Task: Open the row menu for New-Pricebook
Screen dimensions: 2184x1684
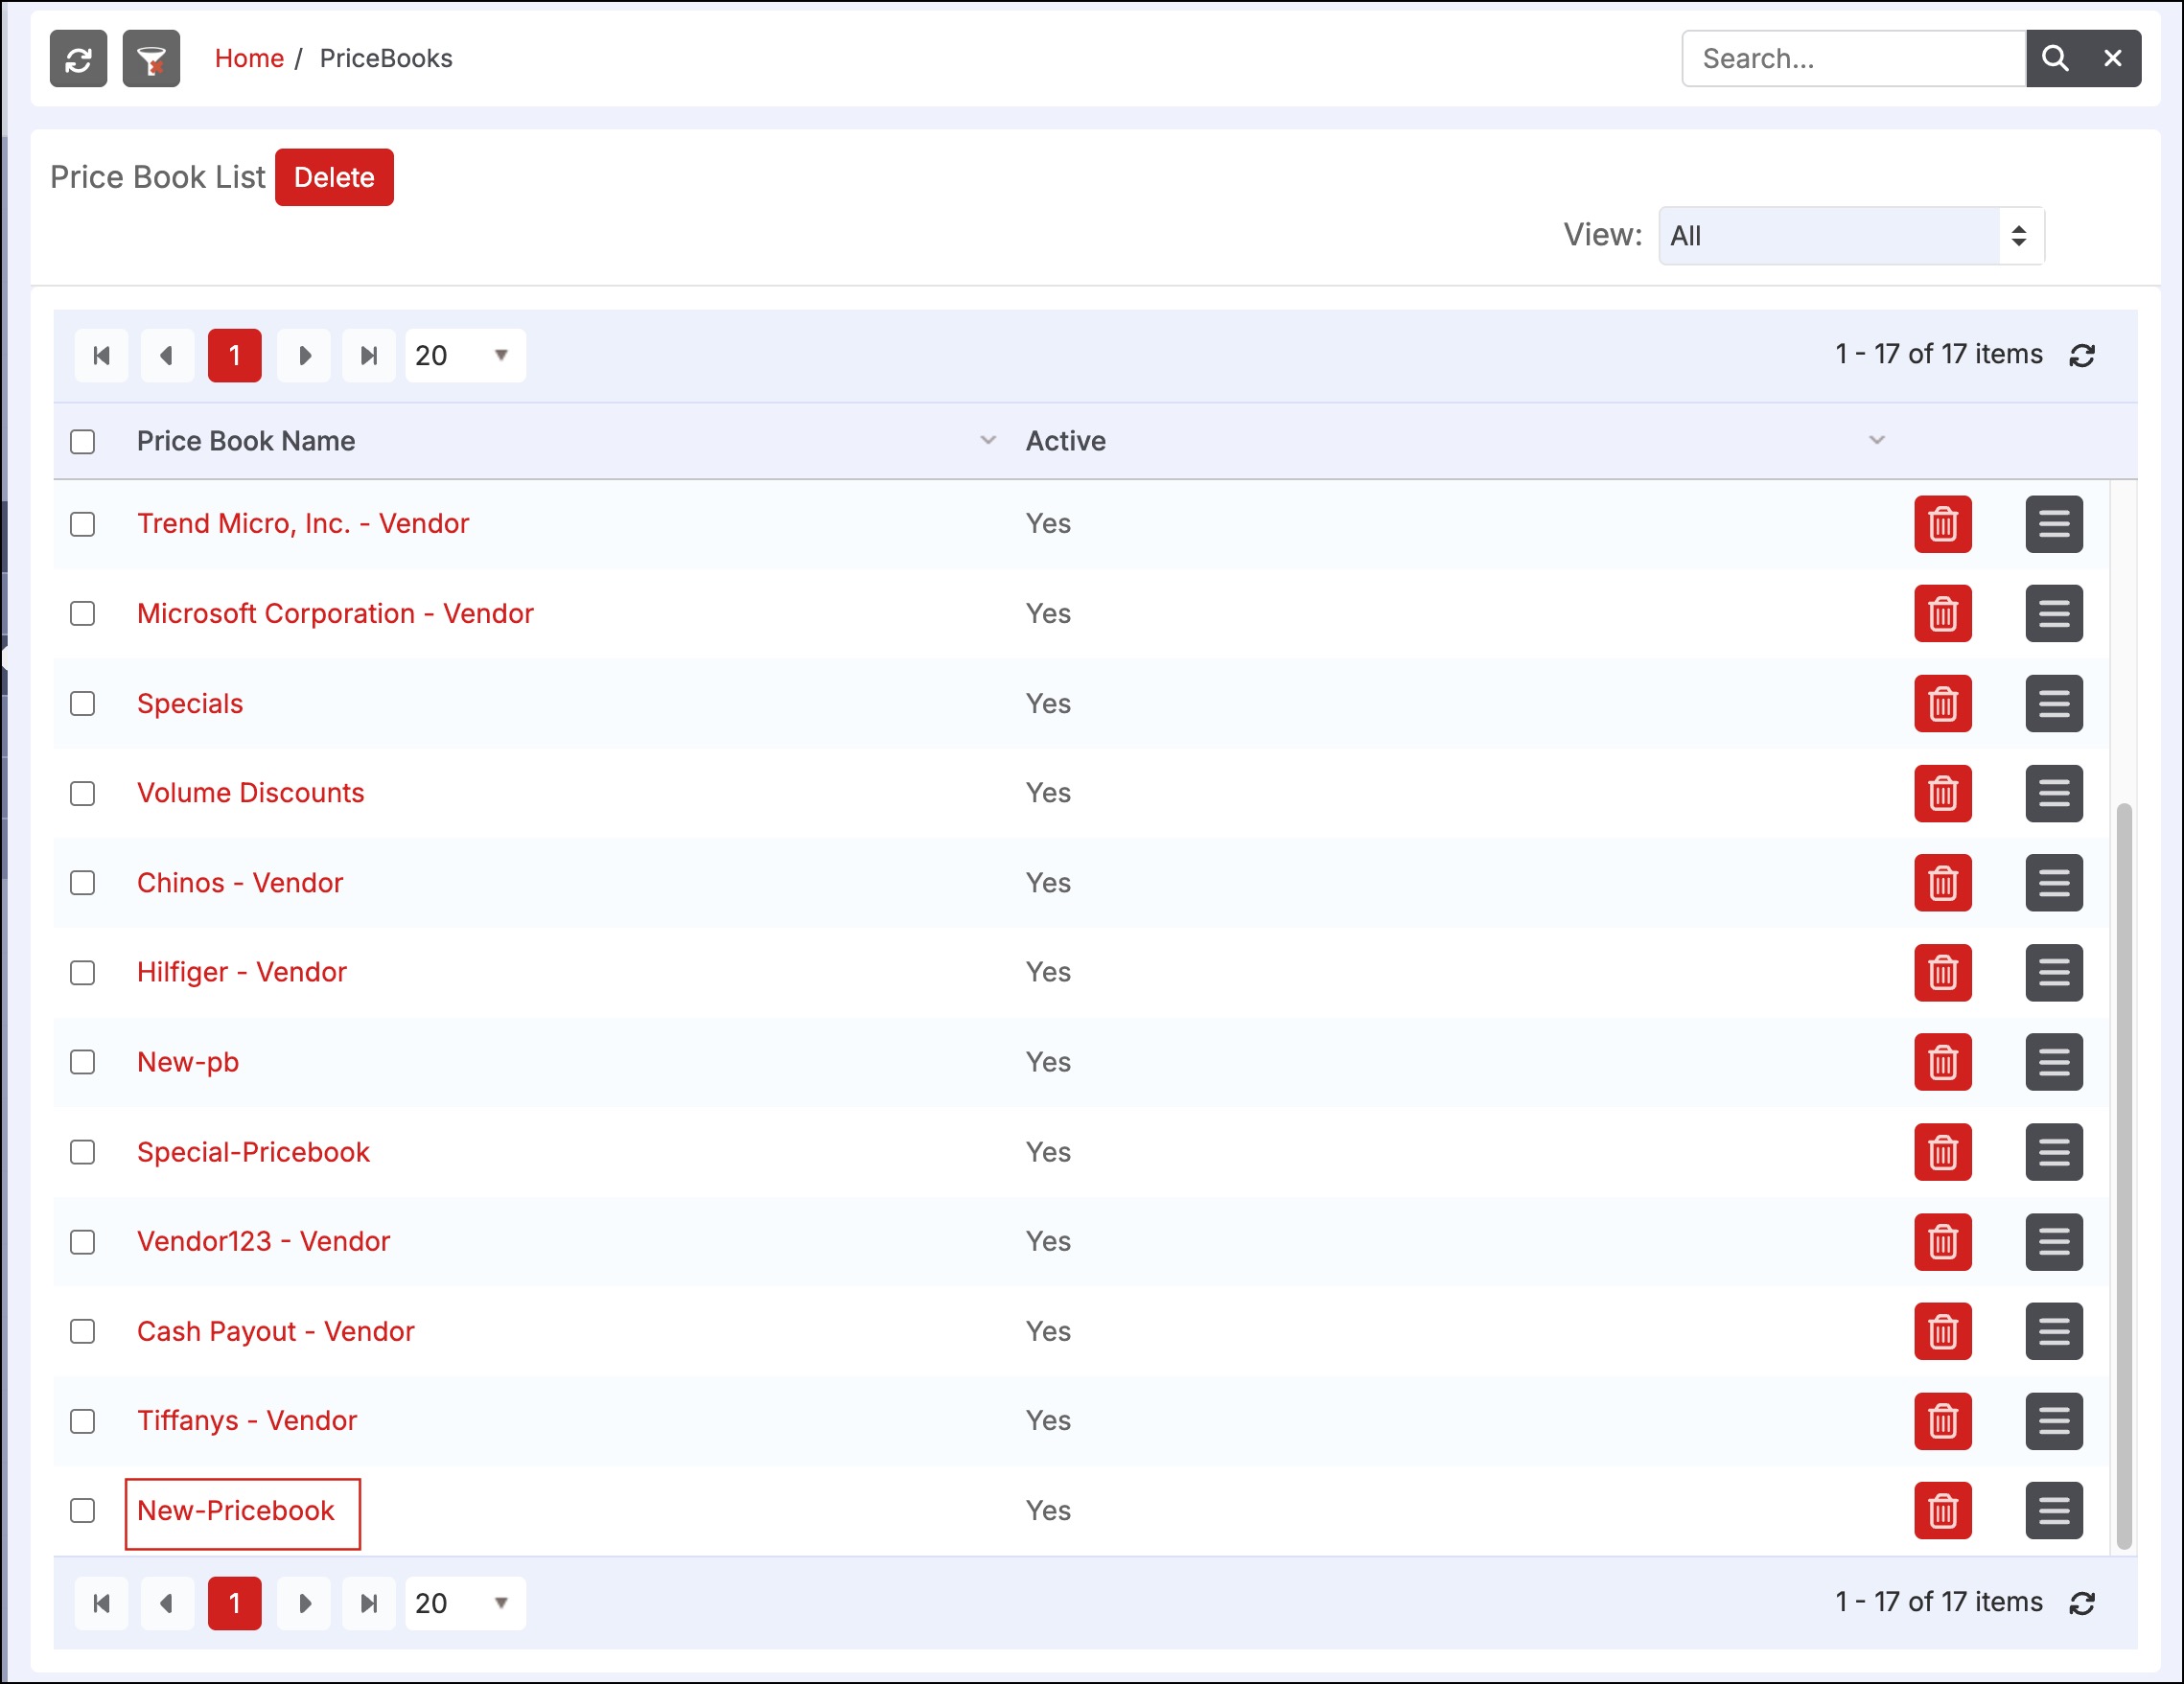Action: tap(2054, 1511)
